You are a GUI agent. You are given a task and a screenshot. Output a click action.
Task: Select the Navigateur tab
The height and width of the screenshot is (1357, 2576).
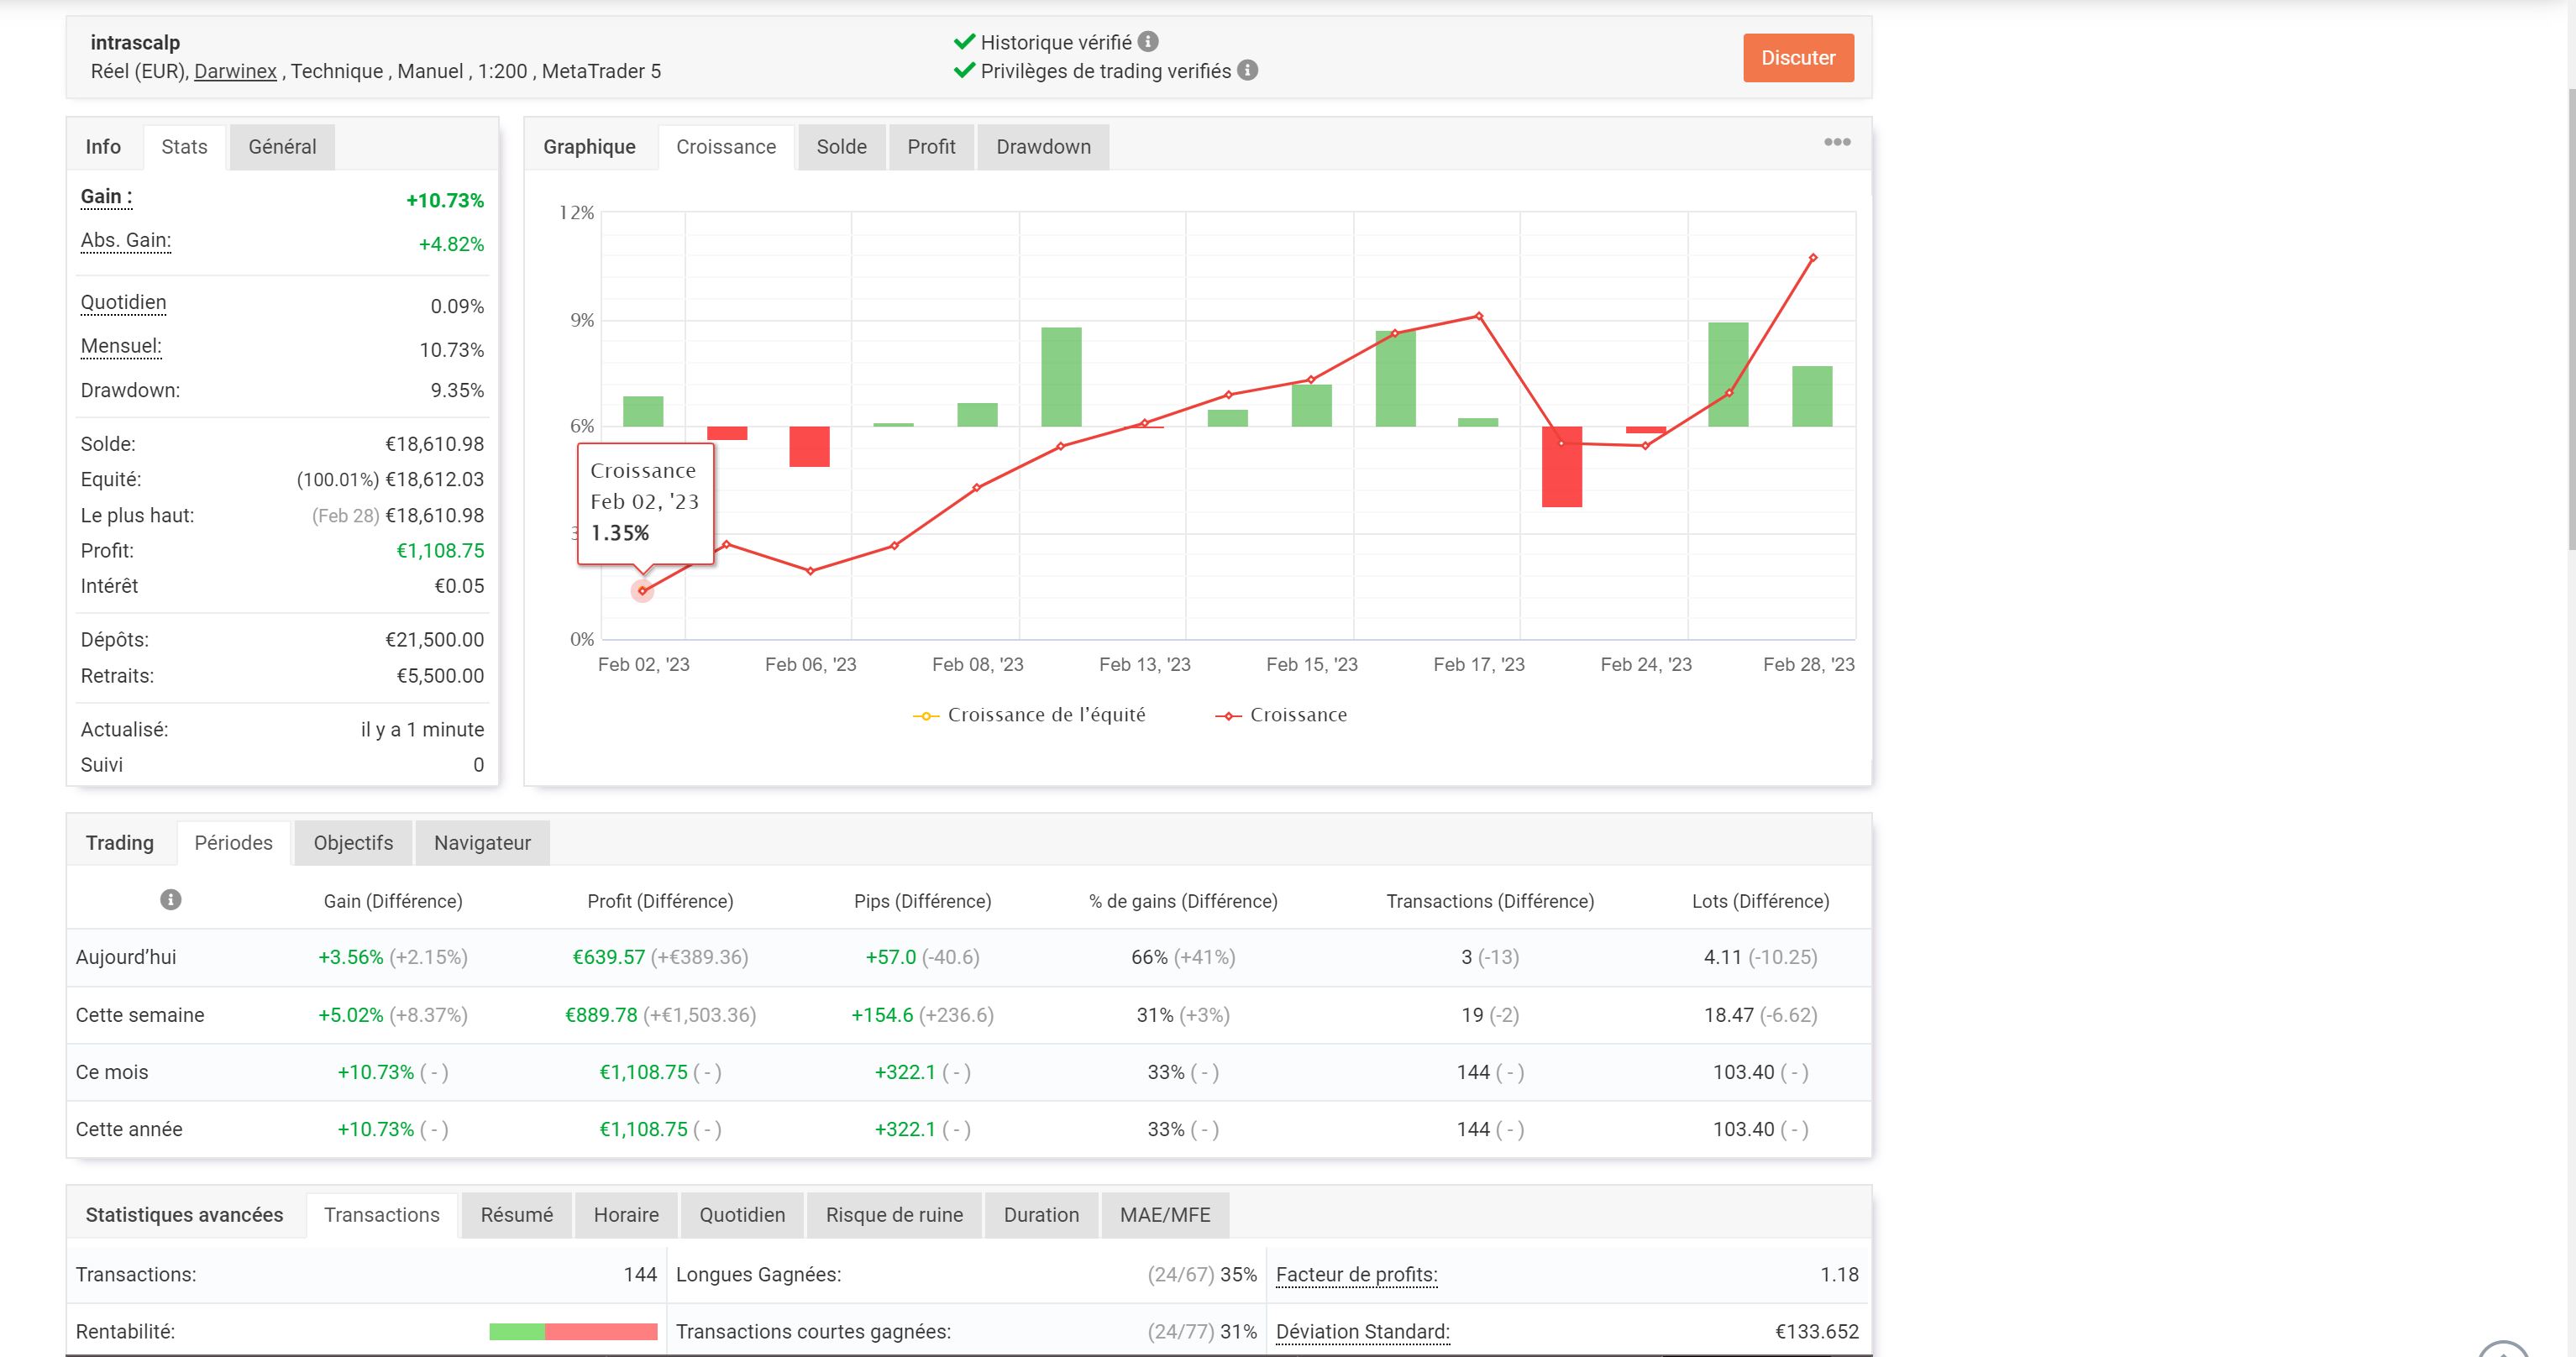click(x=482, y=843)
